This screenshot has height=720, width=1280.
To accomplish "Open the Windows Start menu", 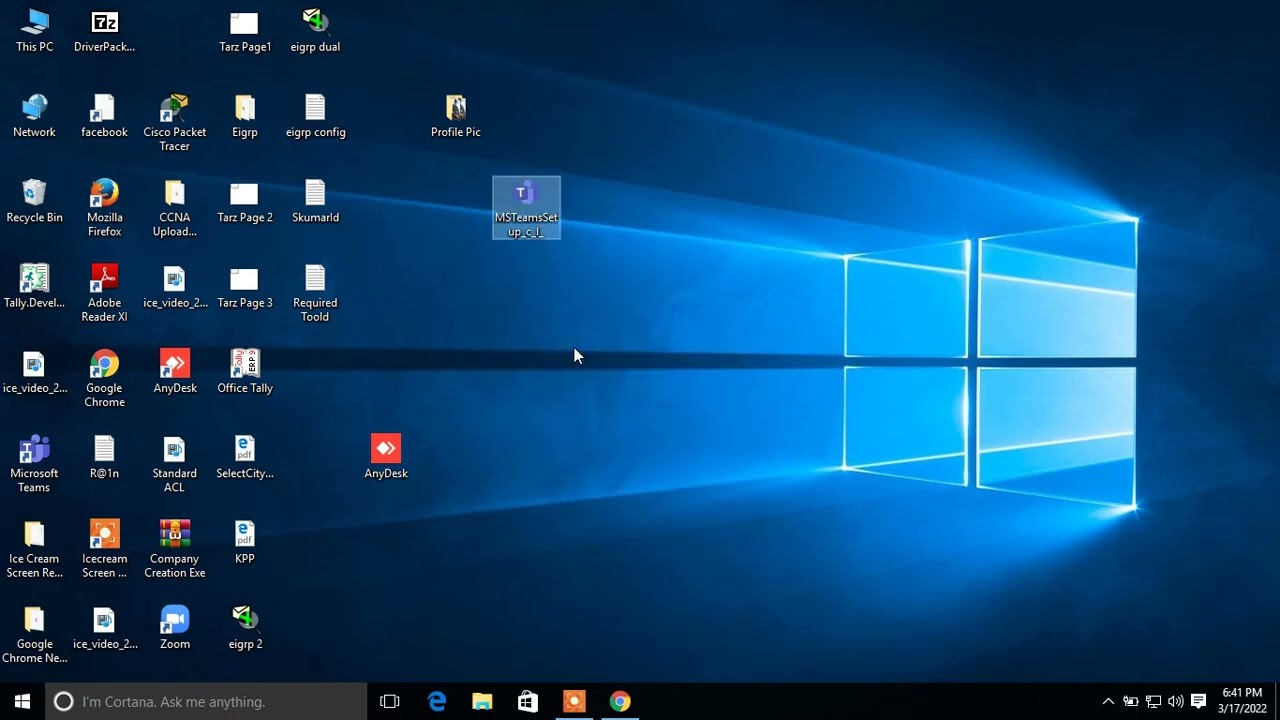I will tap(22, 701).
